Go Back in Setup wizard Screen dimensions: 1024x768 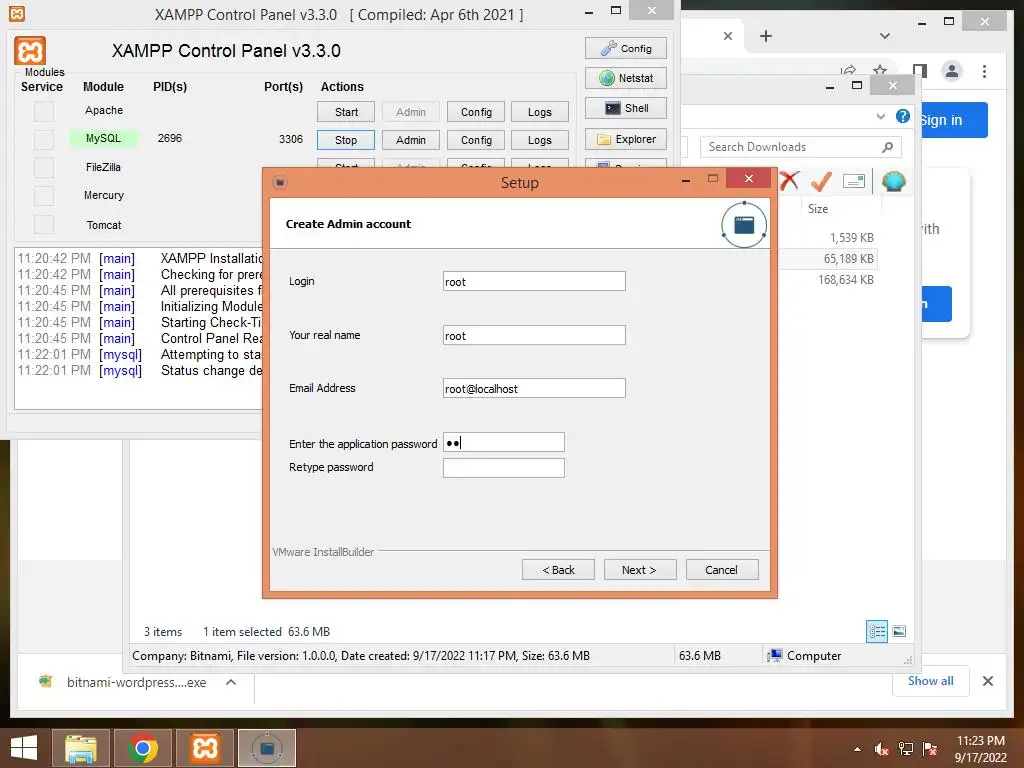(558, 569)
